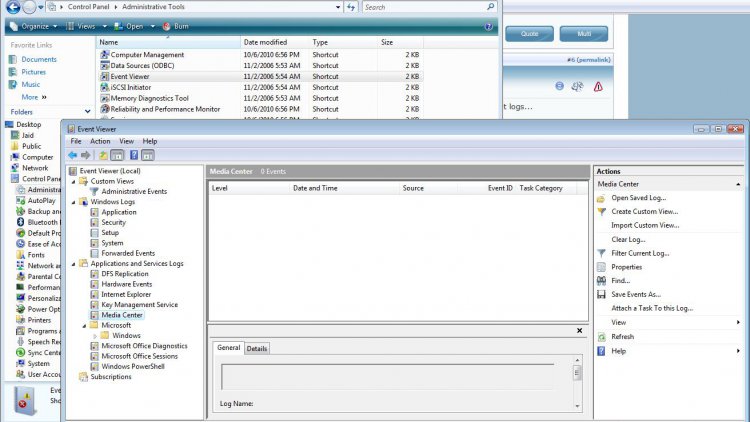The width and height of the screenshot is (750, 422).
Task: Open Microsoft Office Sessions log
Action: click(139, 356)
